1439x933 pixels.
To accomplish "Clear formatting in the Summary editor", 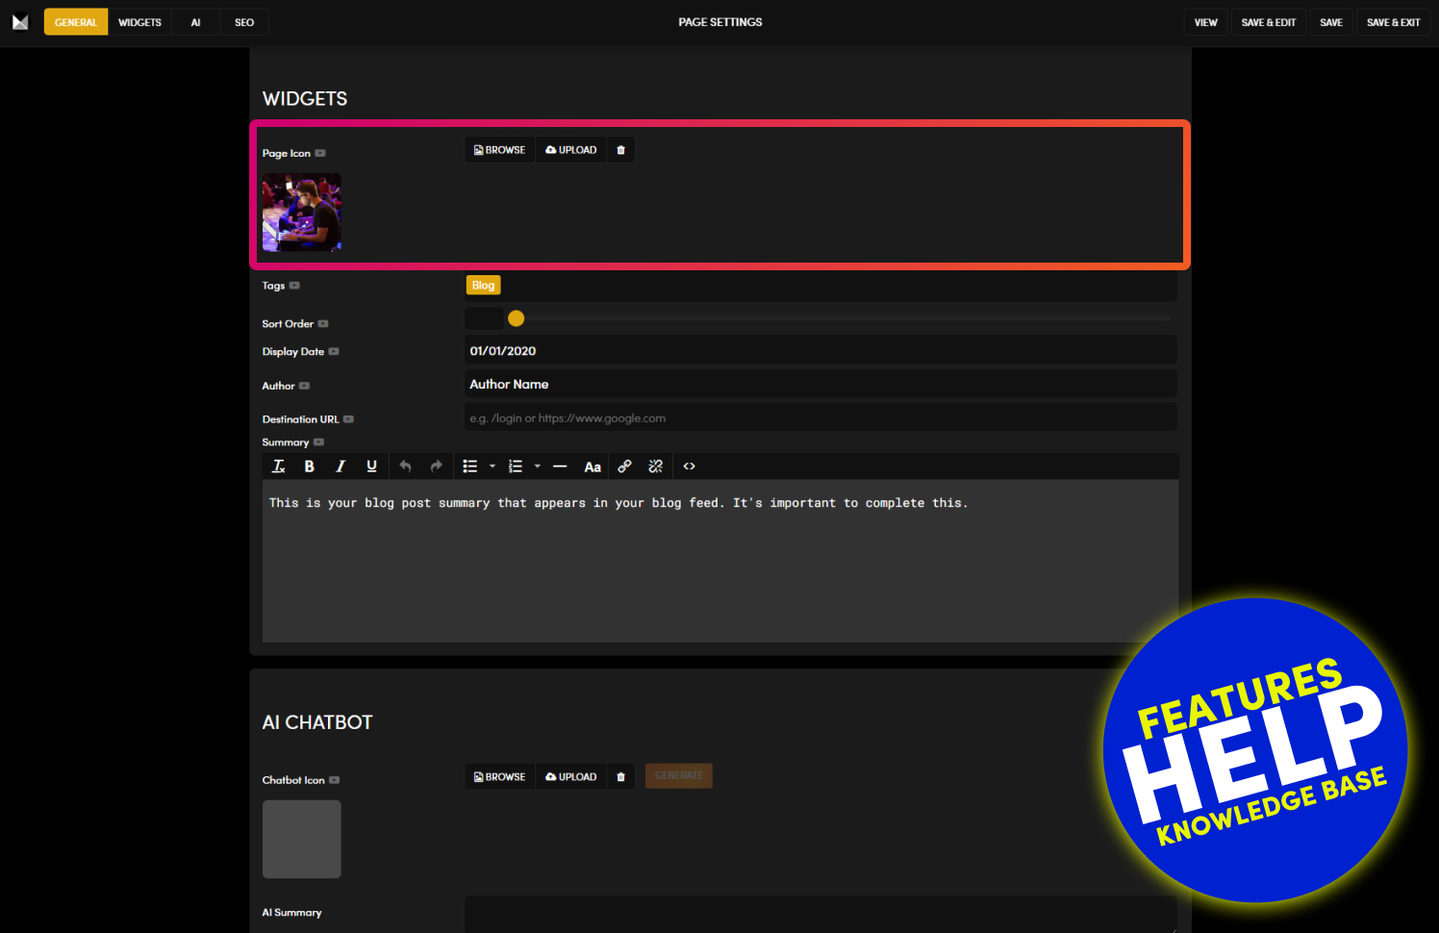I will click(x=278, y=466).
